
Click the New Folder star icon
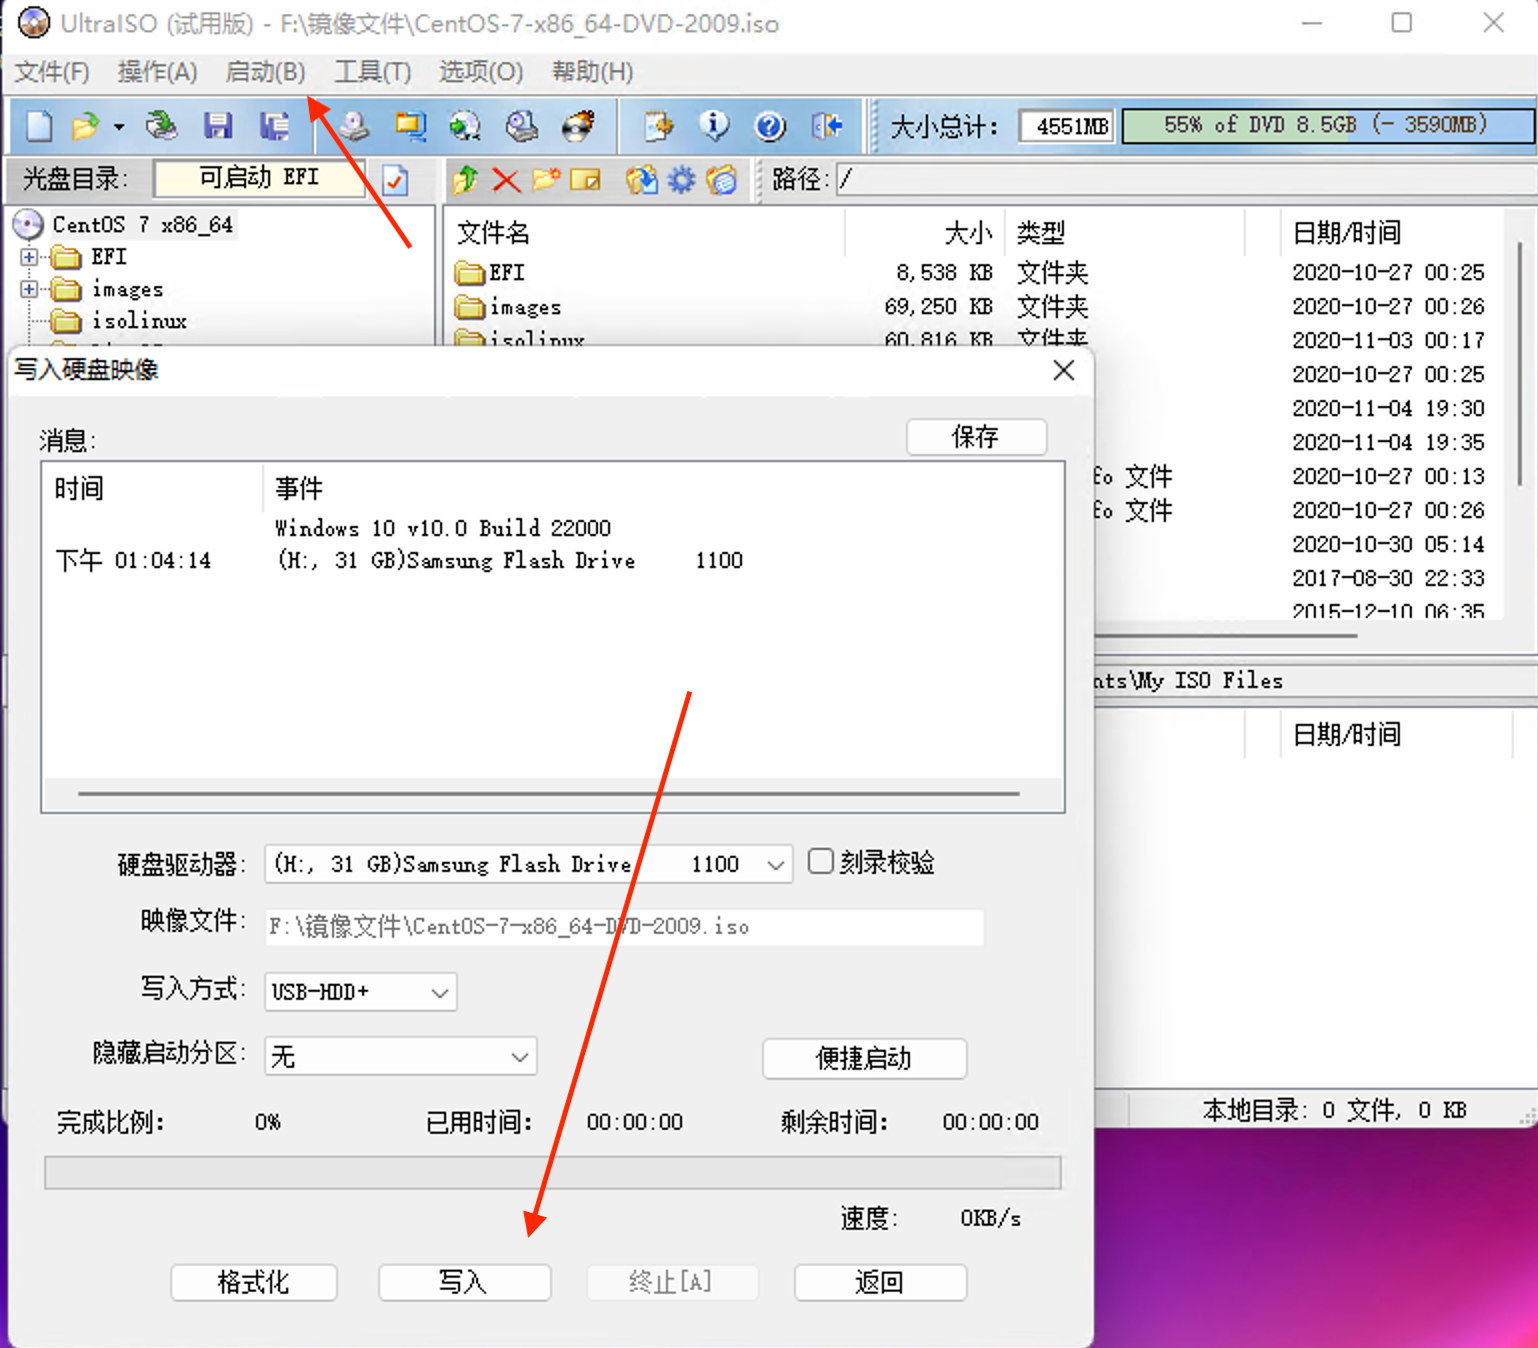coord(545,180)
